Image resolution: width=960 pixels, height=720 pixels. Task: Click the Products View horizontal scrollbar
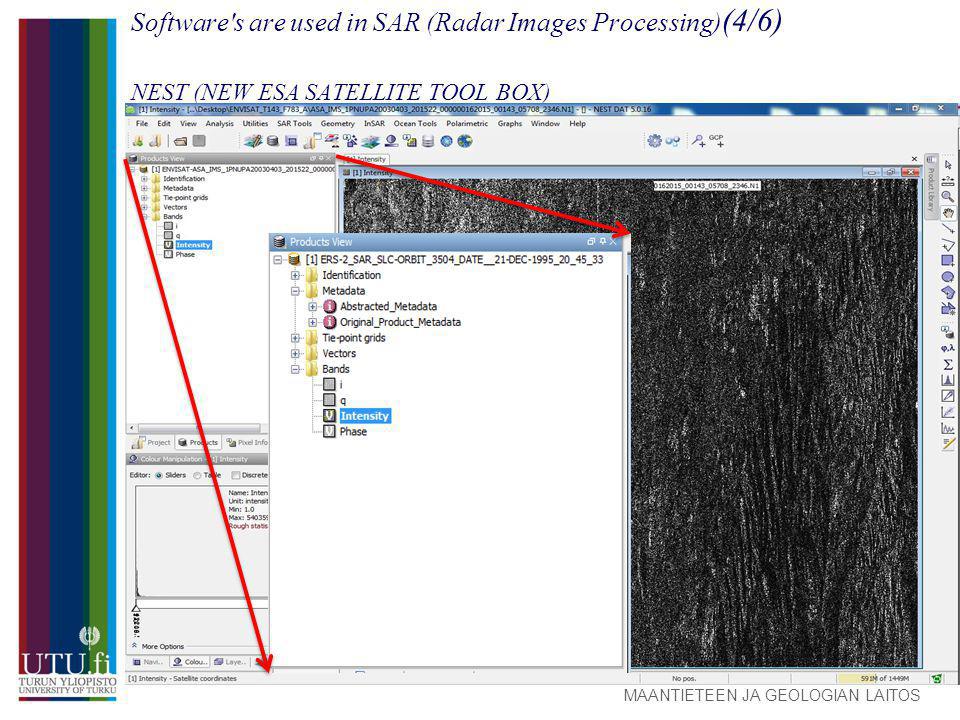pos(198,427)
